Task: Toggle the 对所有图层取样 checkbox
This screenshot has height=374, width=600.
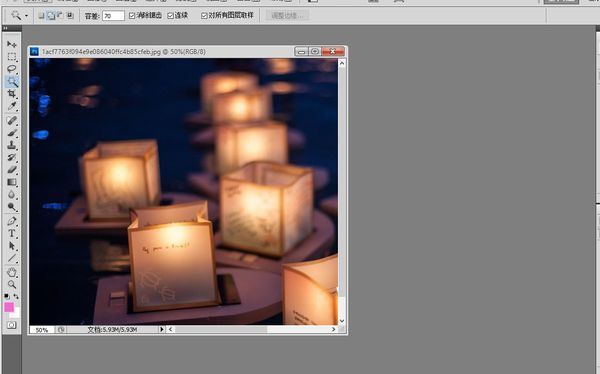Action: tap(204, 16)
